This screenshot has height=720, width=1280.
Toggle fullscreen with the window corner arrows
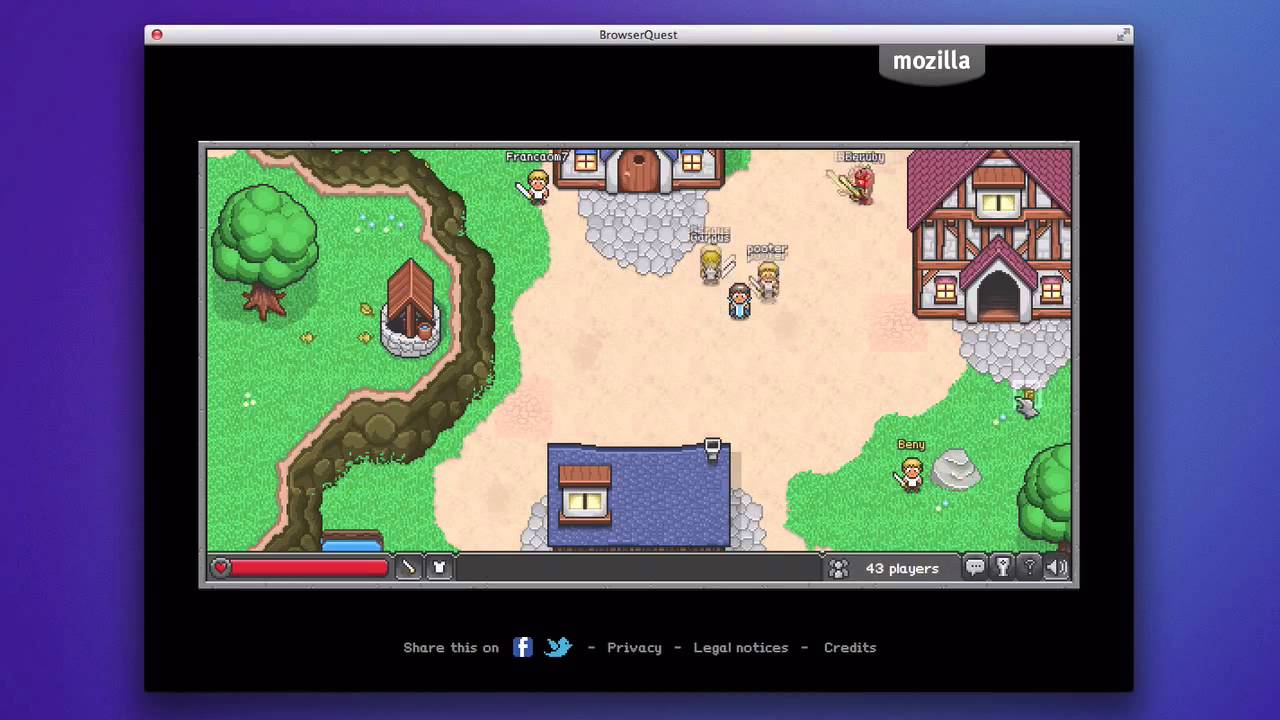coord(1123,34)
